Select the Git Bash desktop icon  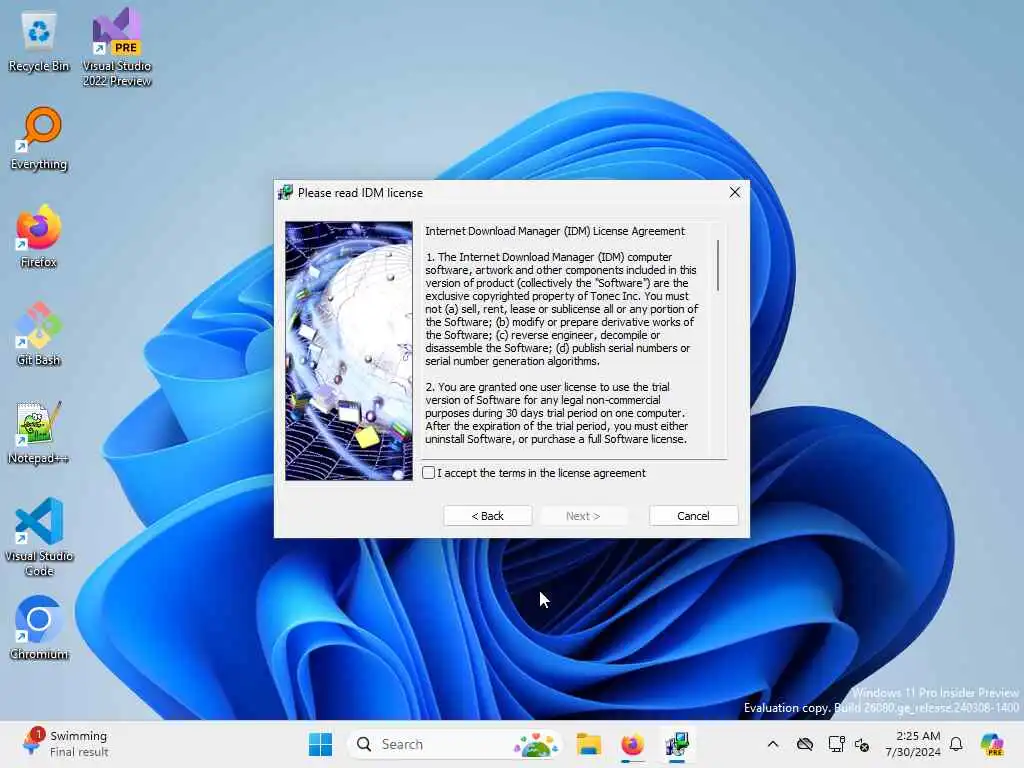(x=39, y=334)
